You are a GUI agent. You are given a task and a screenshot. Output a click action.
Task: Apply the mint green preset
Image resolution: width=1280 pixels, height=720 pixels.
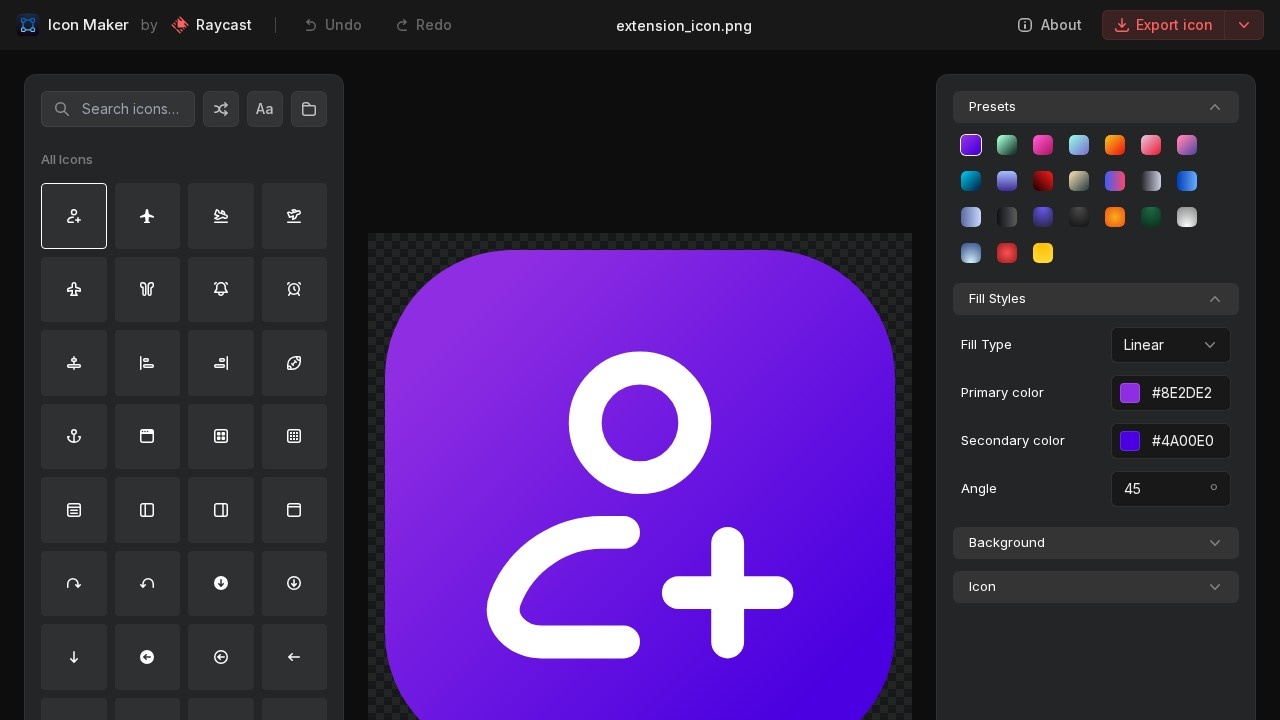click(1007, 145)
